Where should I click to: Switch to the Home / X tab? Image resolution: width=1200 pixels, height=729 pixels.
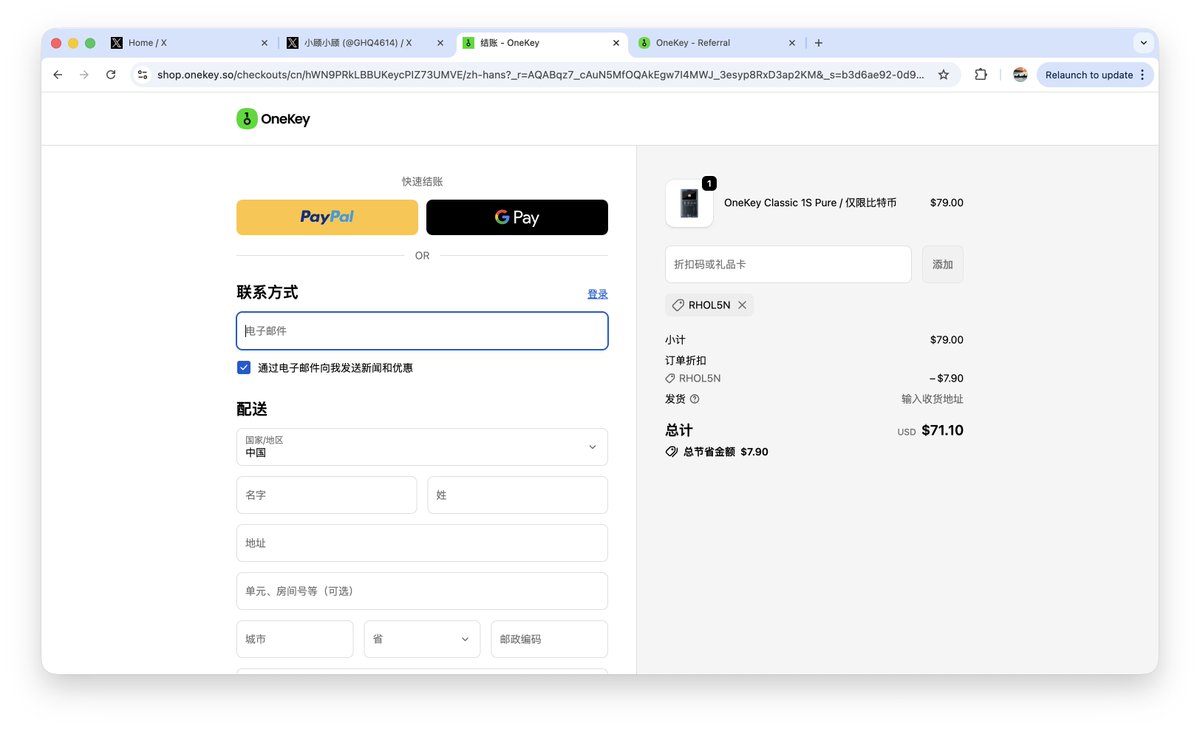[x=190, y=43]
